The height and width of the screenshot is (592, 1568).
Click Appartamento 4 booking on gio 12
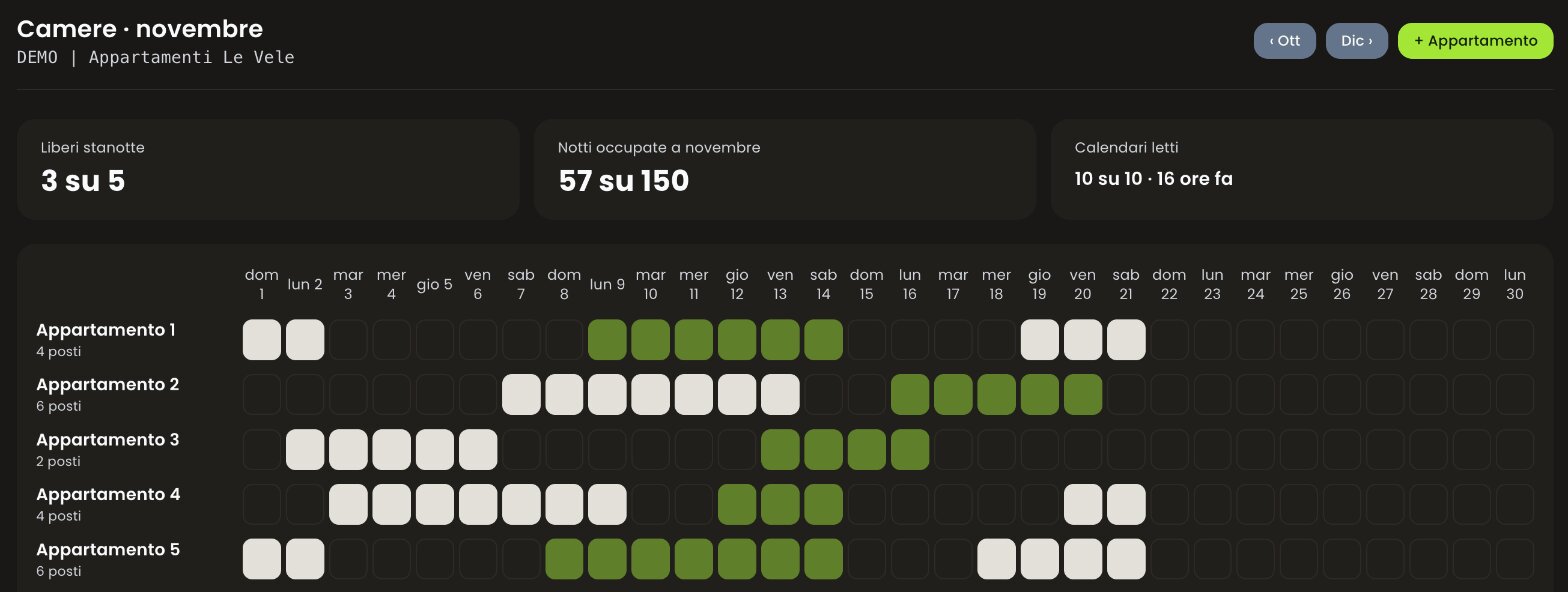pos(737,504)
